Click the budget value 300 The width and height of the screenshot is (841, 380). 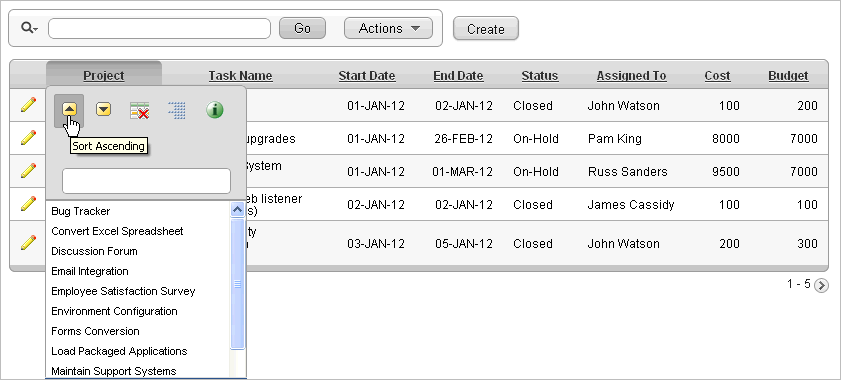(807, 244)
